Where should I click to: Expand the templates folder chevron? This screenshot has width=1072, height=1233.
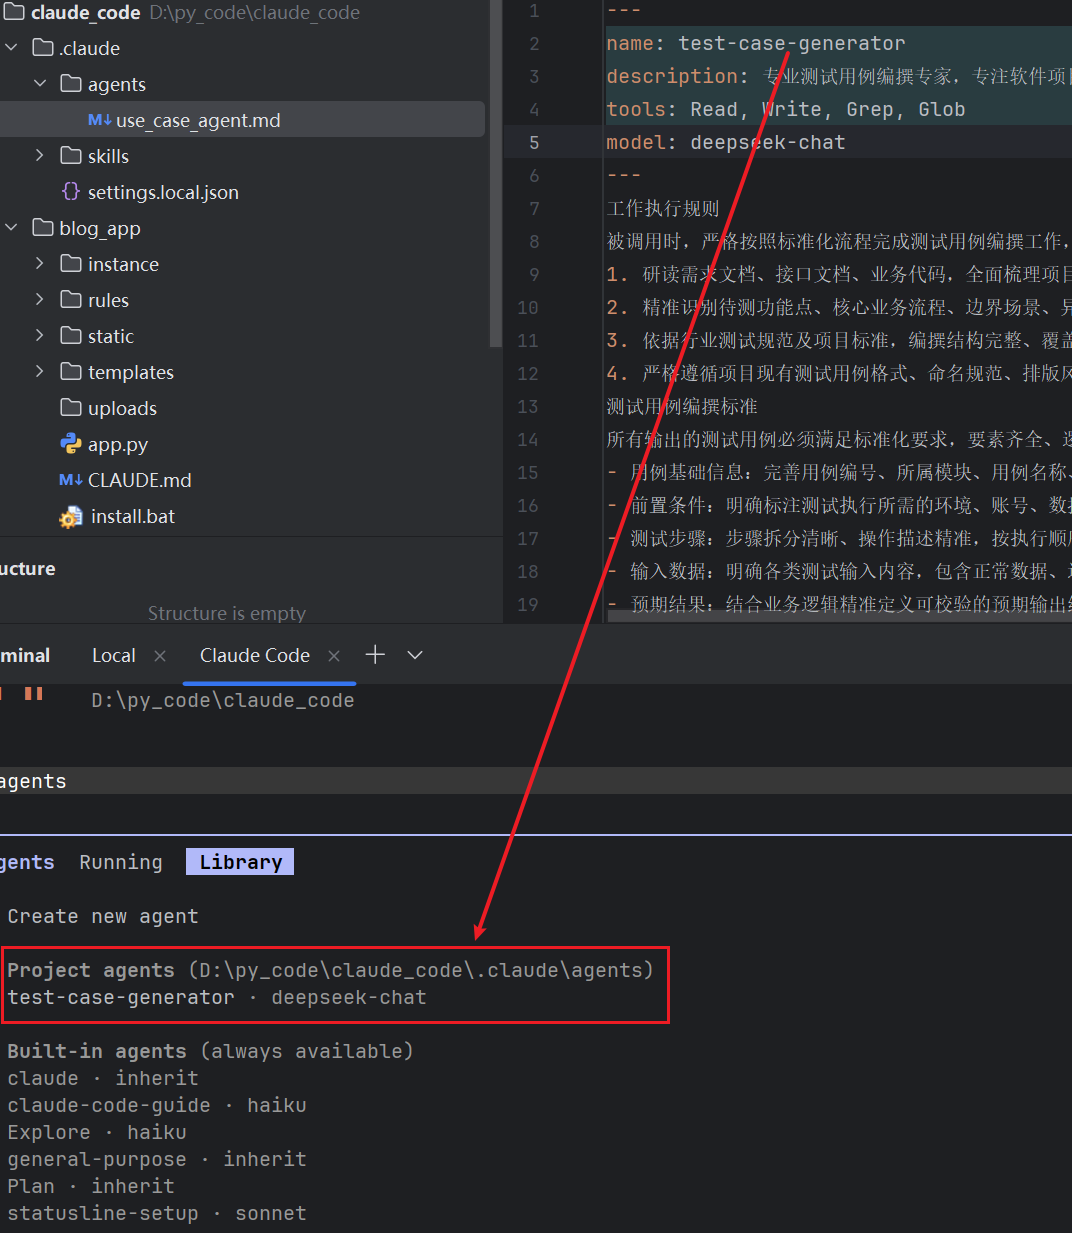pyautogui.click(x=40, y=372)
